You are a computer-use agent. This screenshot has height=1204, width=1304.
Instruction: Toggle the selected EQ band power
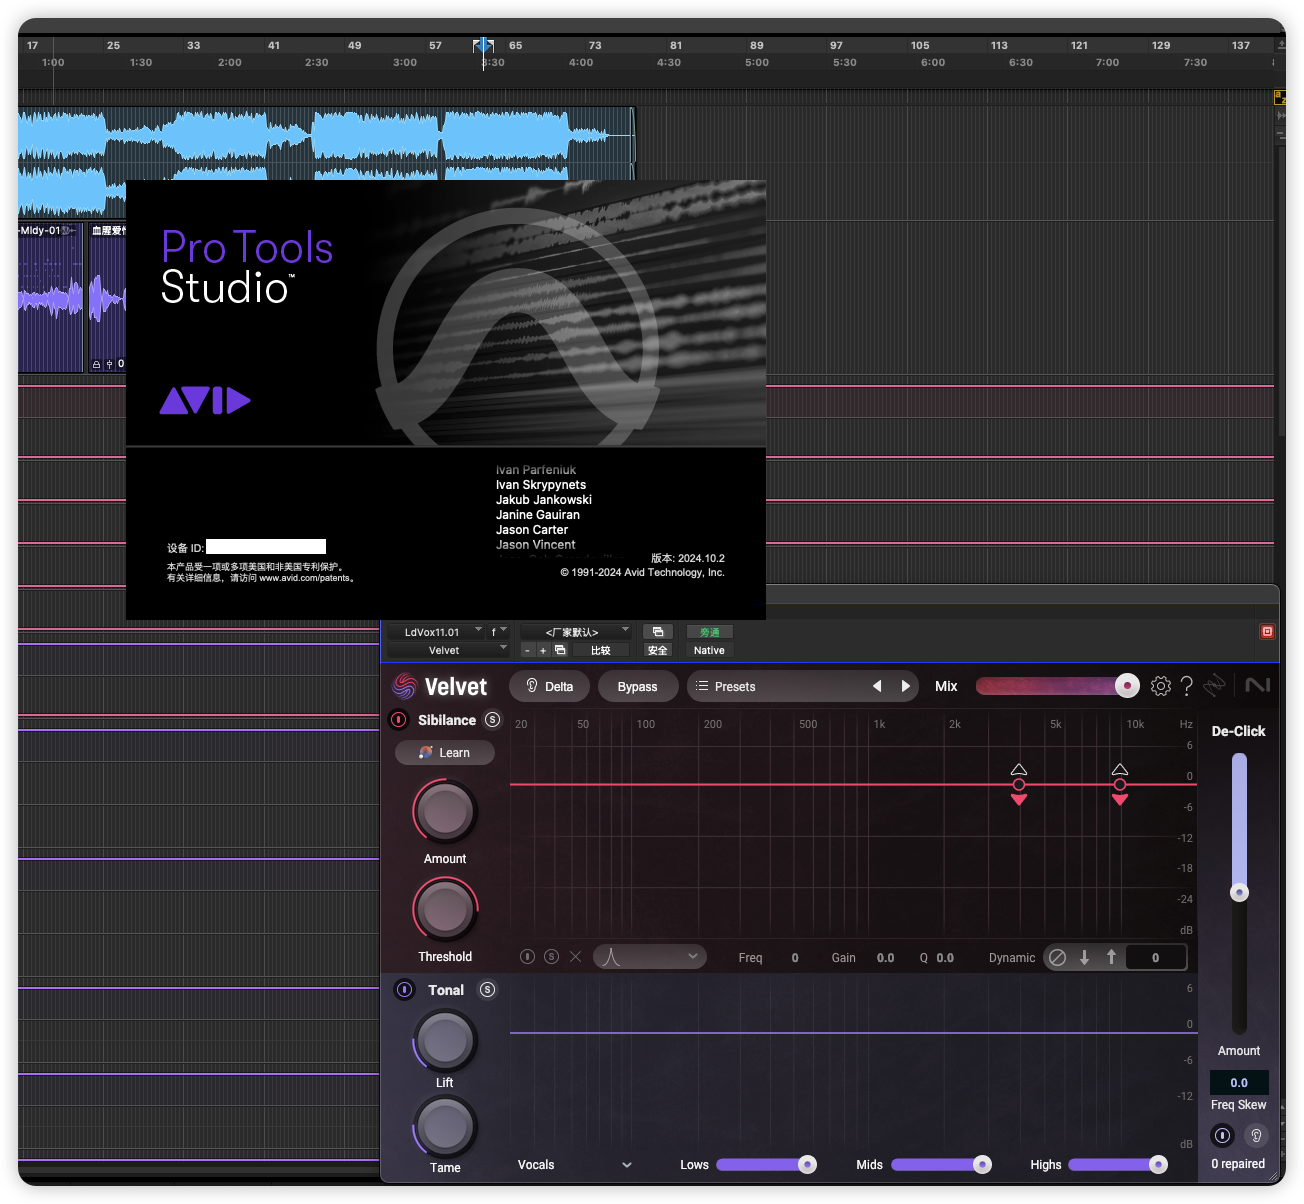[x=527, y=957]
